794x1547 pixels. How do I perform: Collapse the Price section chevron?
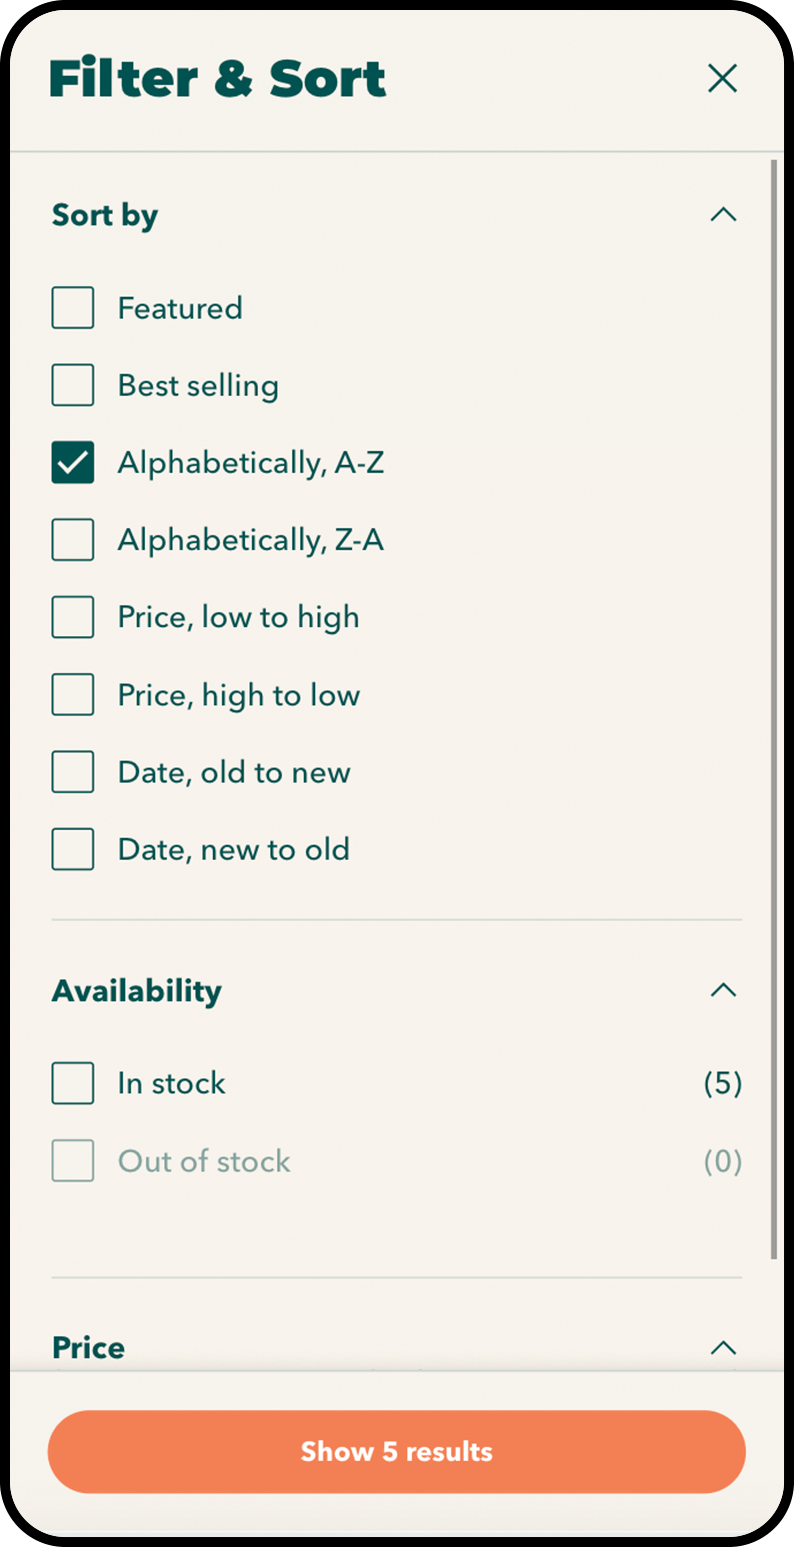[x=722, y=1348]
